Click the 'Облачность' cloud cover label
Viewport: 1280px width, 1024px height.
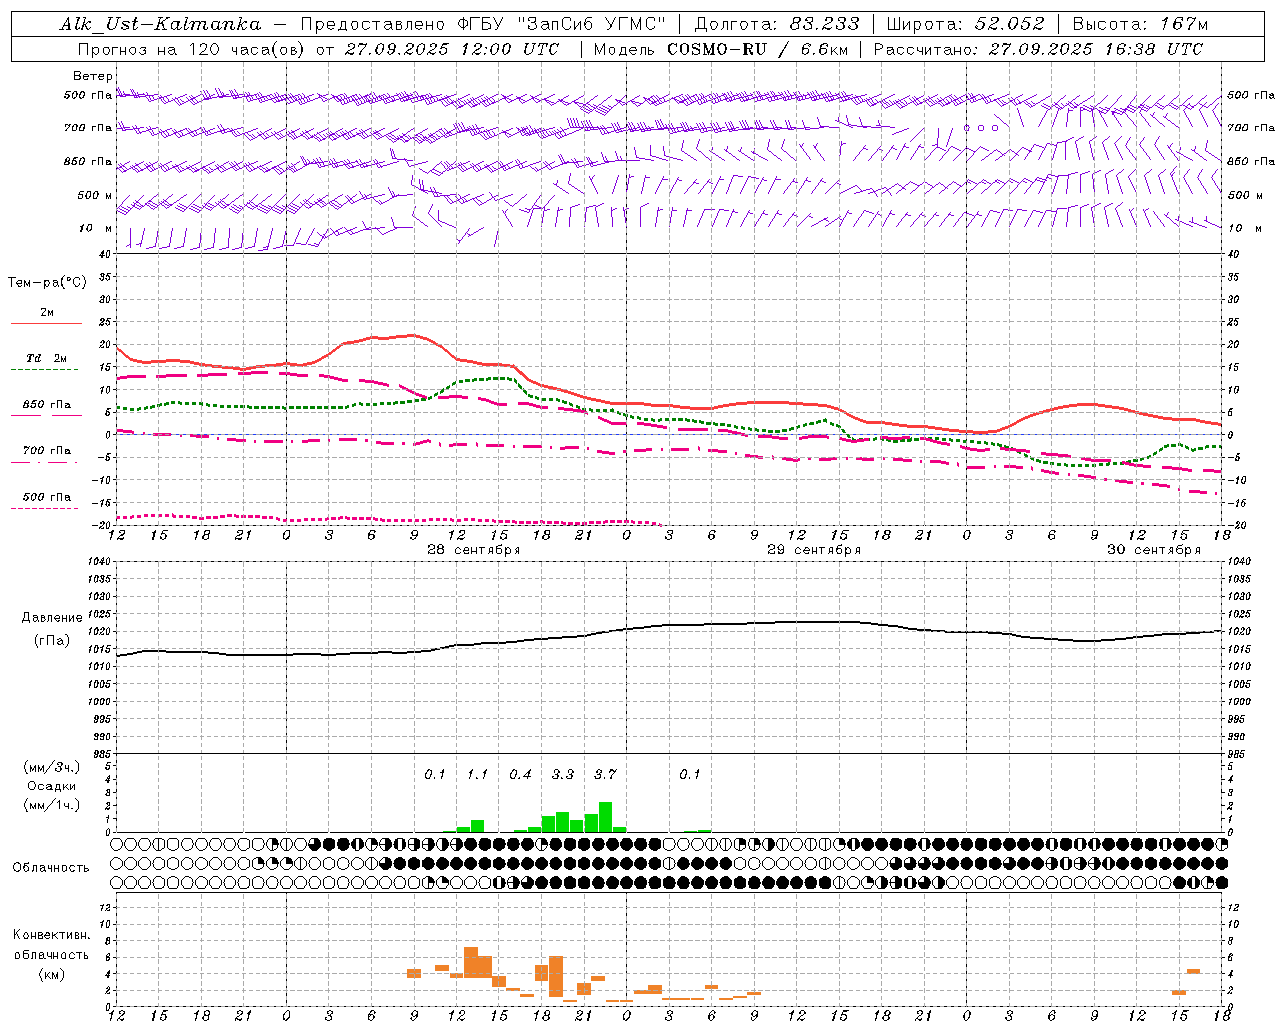(51, 868)
